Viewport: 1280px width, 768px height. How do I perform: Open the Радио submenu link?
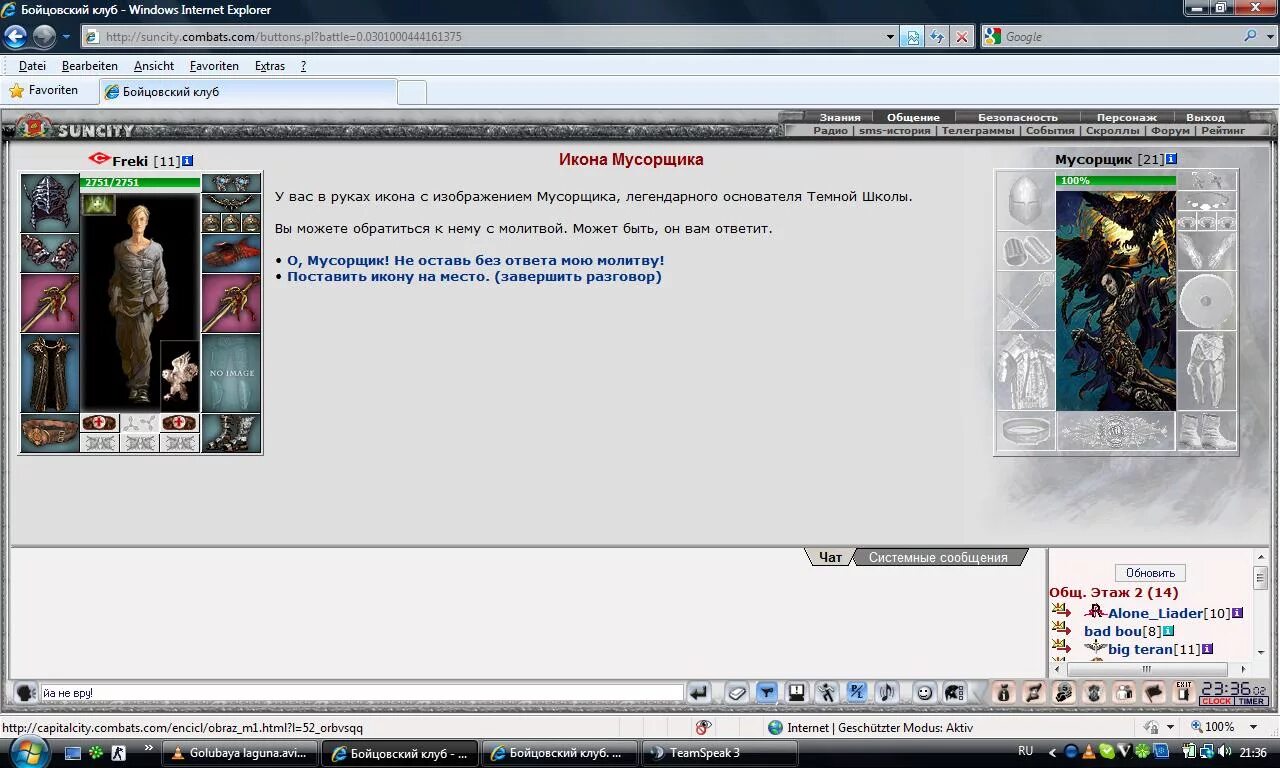point(830,130)
